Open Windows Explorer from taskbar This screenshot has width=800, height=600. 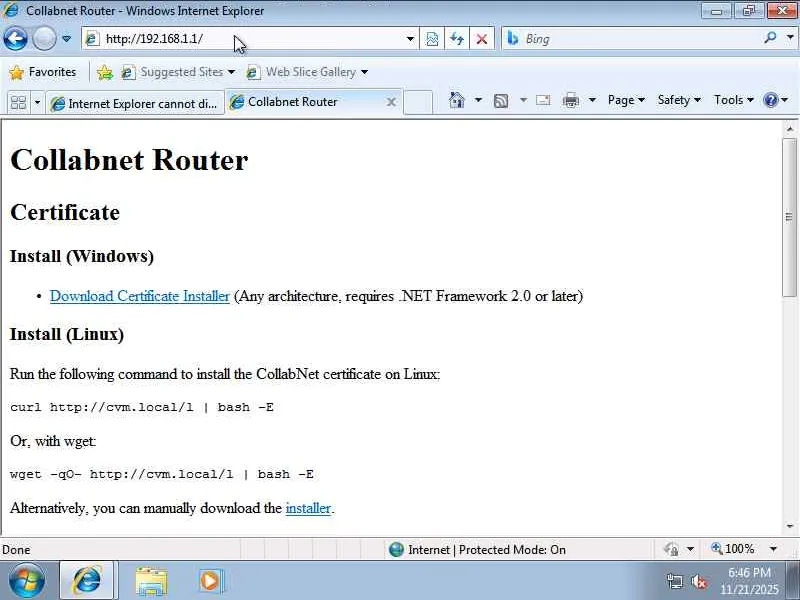pos(151,582)
